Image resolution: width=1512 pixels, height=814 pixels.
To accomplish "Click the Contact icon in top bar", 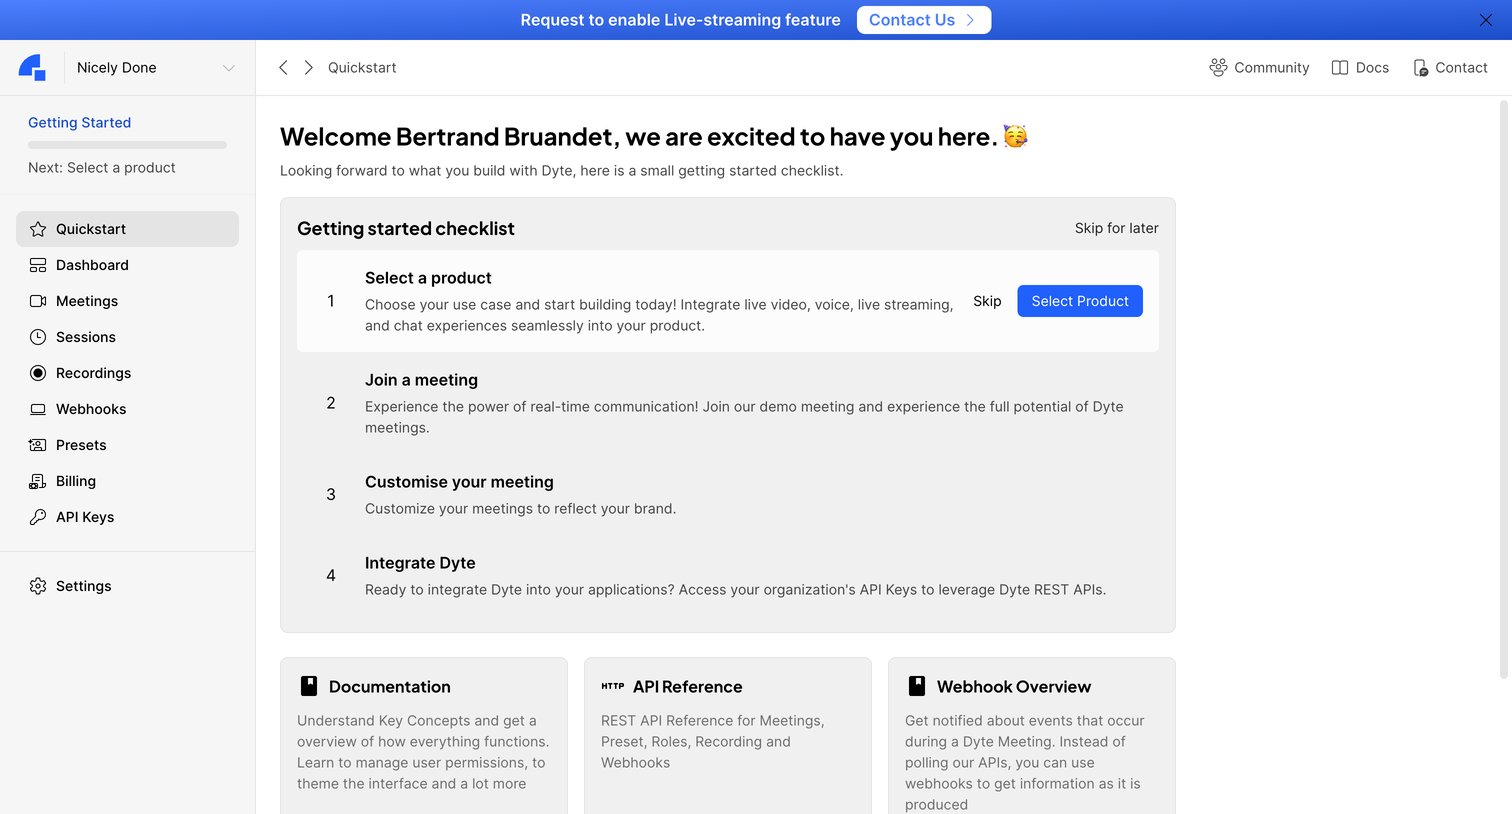I will [x=1420, y=68].
